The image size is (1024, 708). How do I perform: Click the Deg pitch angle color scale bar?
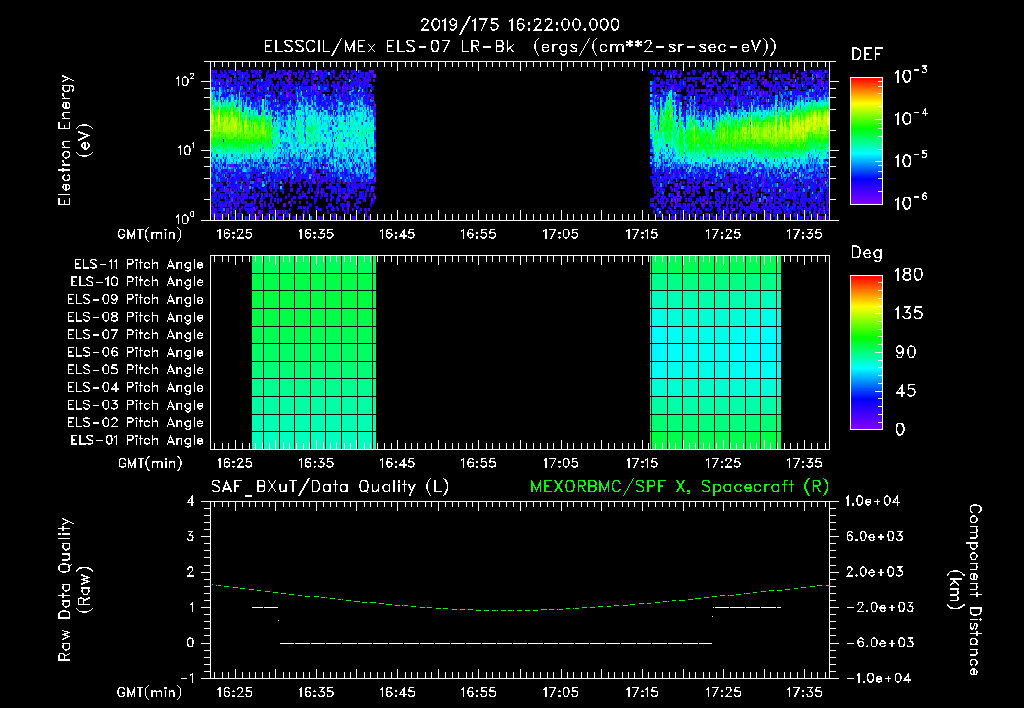(x=866, y=352)
